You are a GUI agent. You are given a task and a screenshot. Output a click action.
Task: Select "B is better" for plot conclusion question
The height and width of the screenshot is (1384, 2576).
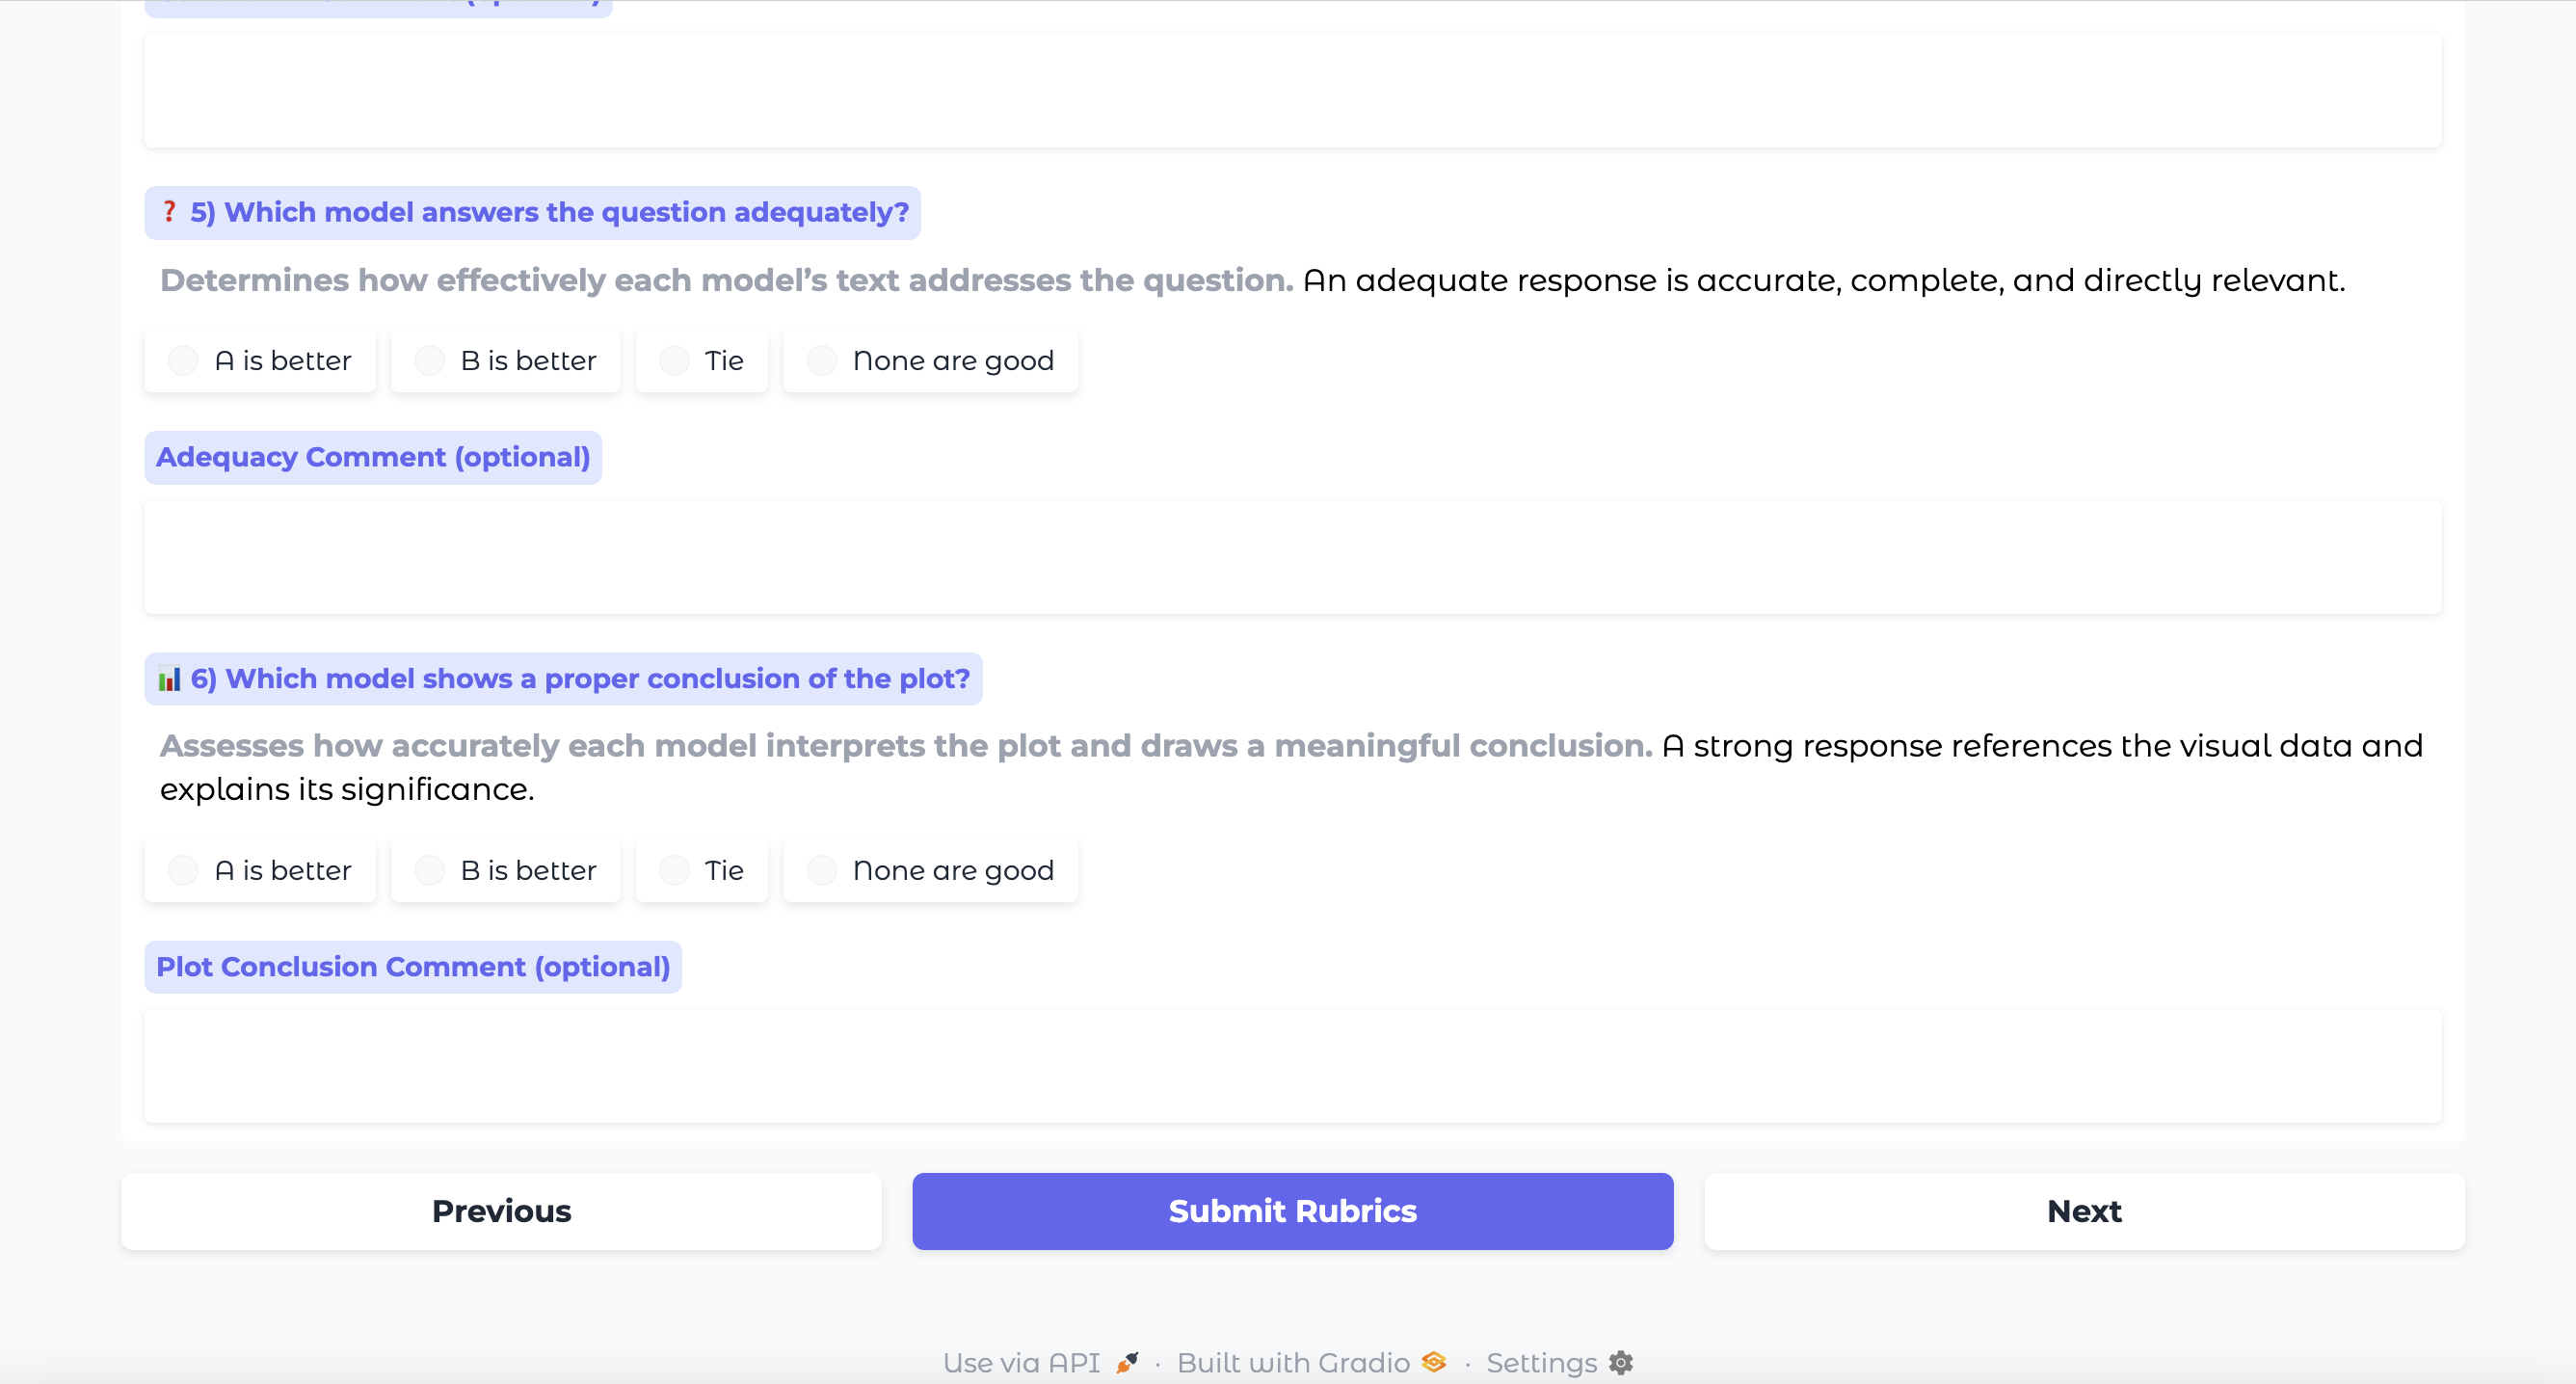429,870
